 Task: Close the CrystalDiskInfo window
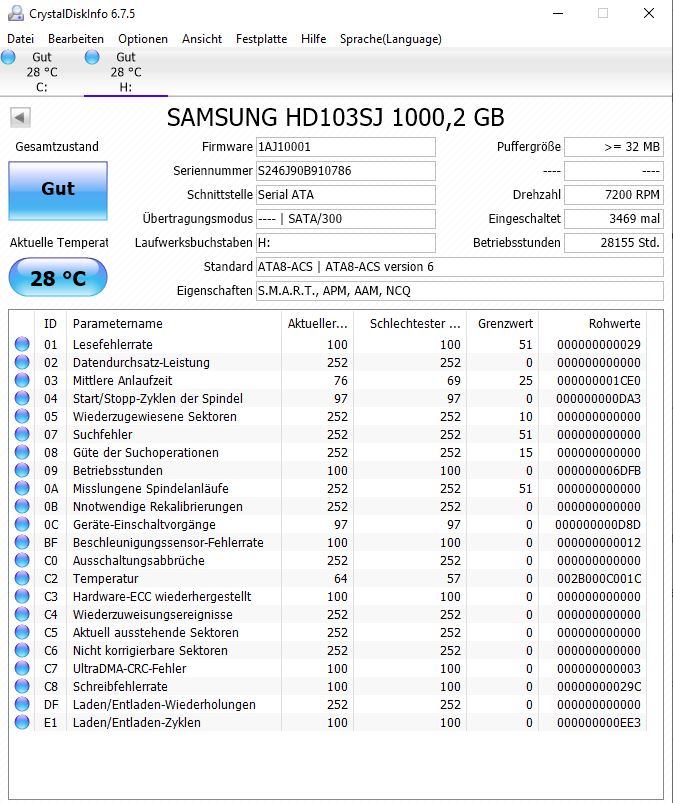tap(649, 13)
